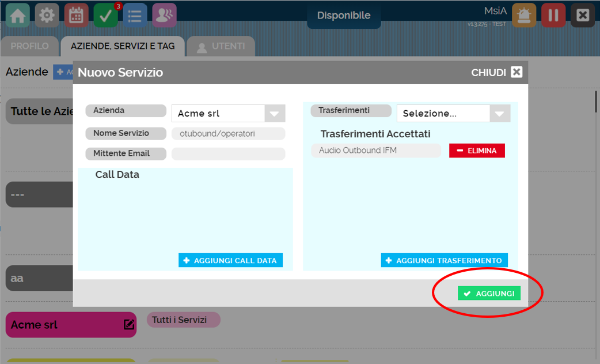Select the Tutte le Aziende tile
This screenshot has height=364, width=600.
[39, 111]
